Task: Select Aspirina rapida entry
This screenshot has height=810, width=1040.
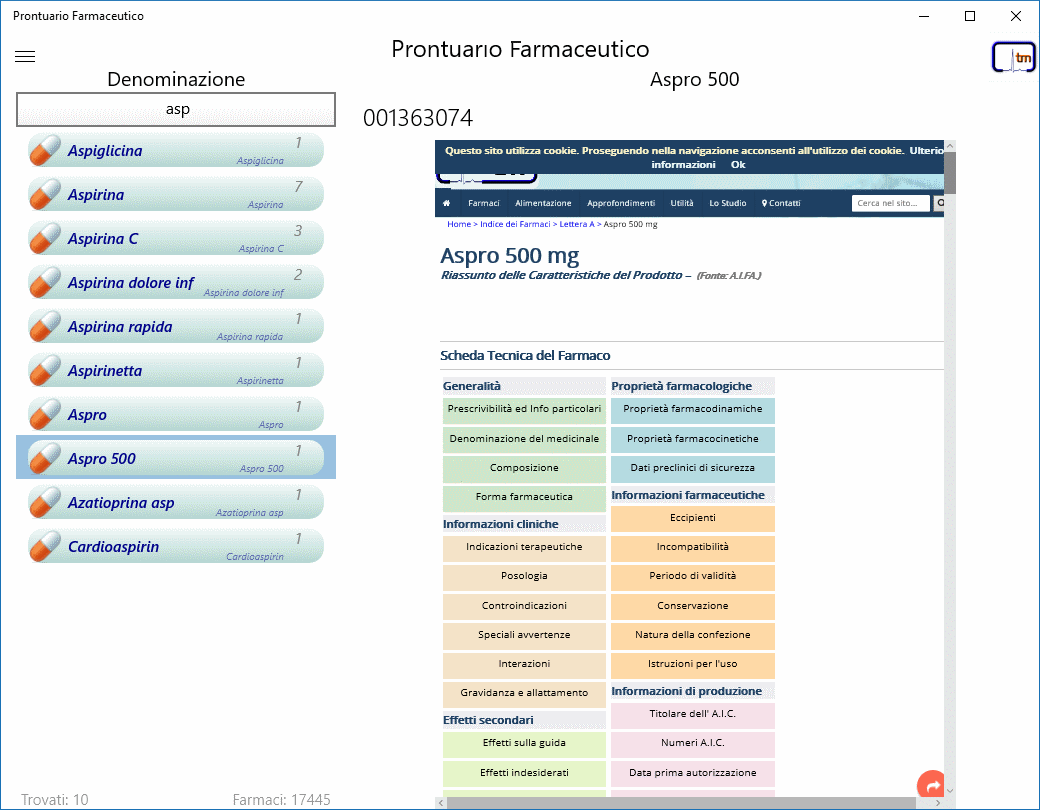Action: [x=176, y=326]
